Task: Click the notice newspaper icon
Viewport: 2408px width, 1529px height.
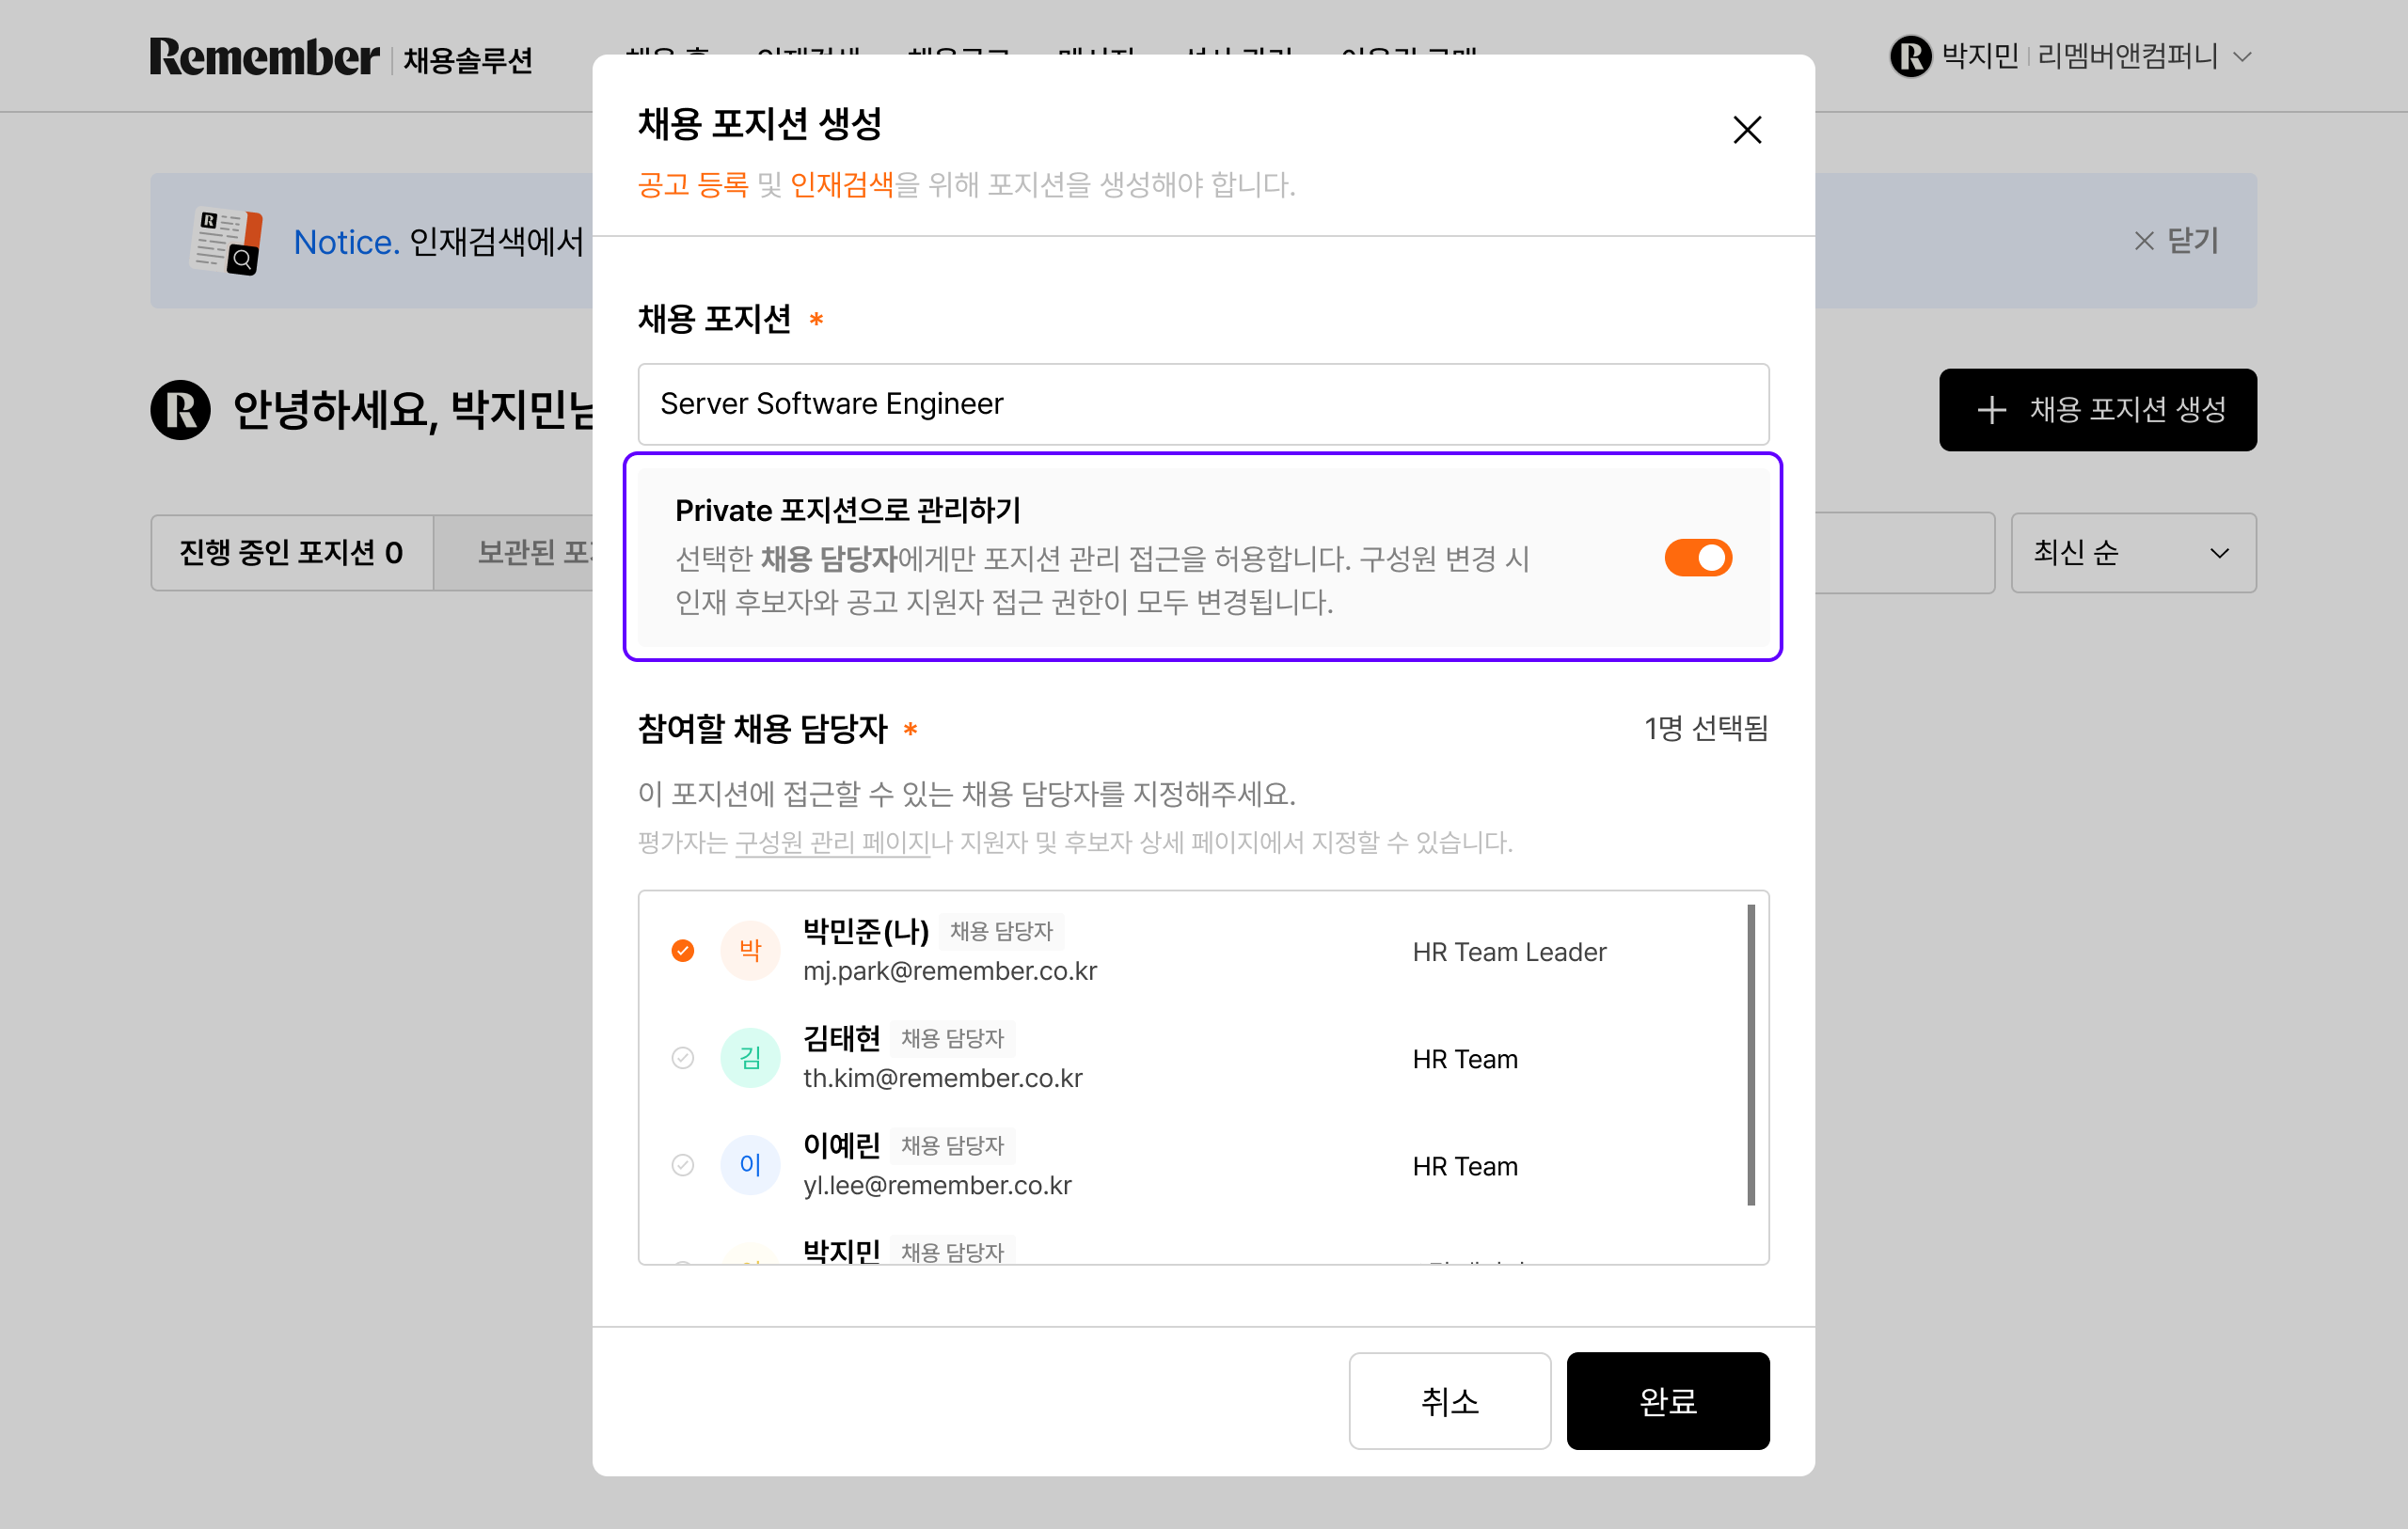Action: pos(226,241)
